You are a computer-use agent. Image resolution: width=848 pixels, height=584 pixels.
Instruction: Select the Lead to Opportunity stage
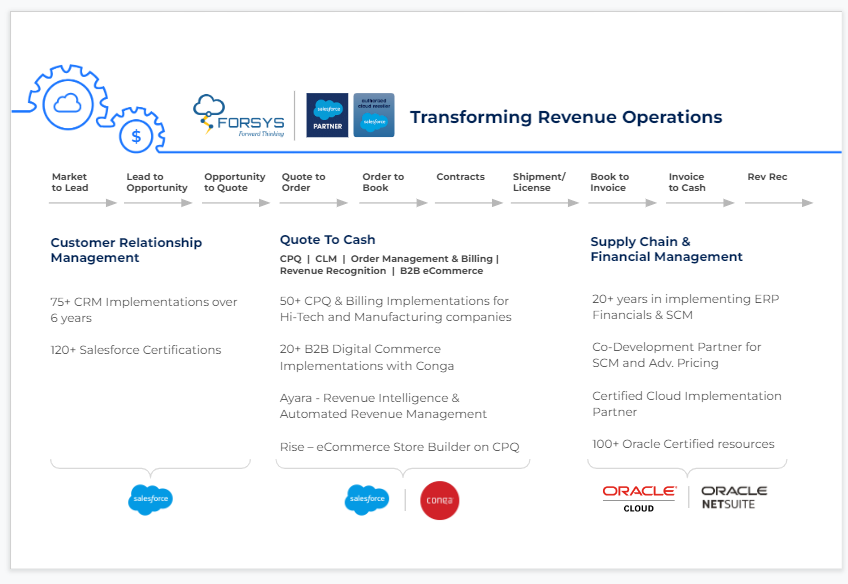coord(157,182)
